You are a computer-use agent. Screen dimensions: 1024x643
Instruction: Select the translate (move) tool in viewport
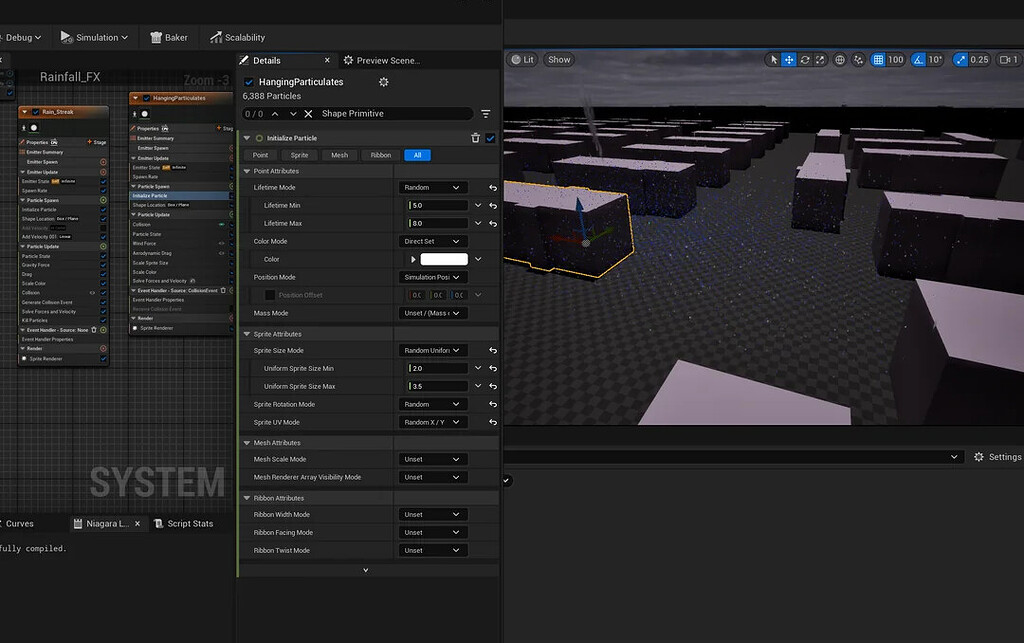(789, 60)
